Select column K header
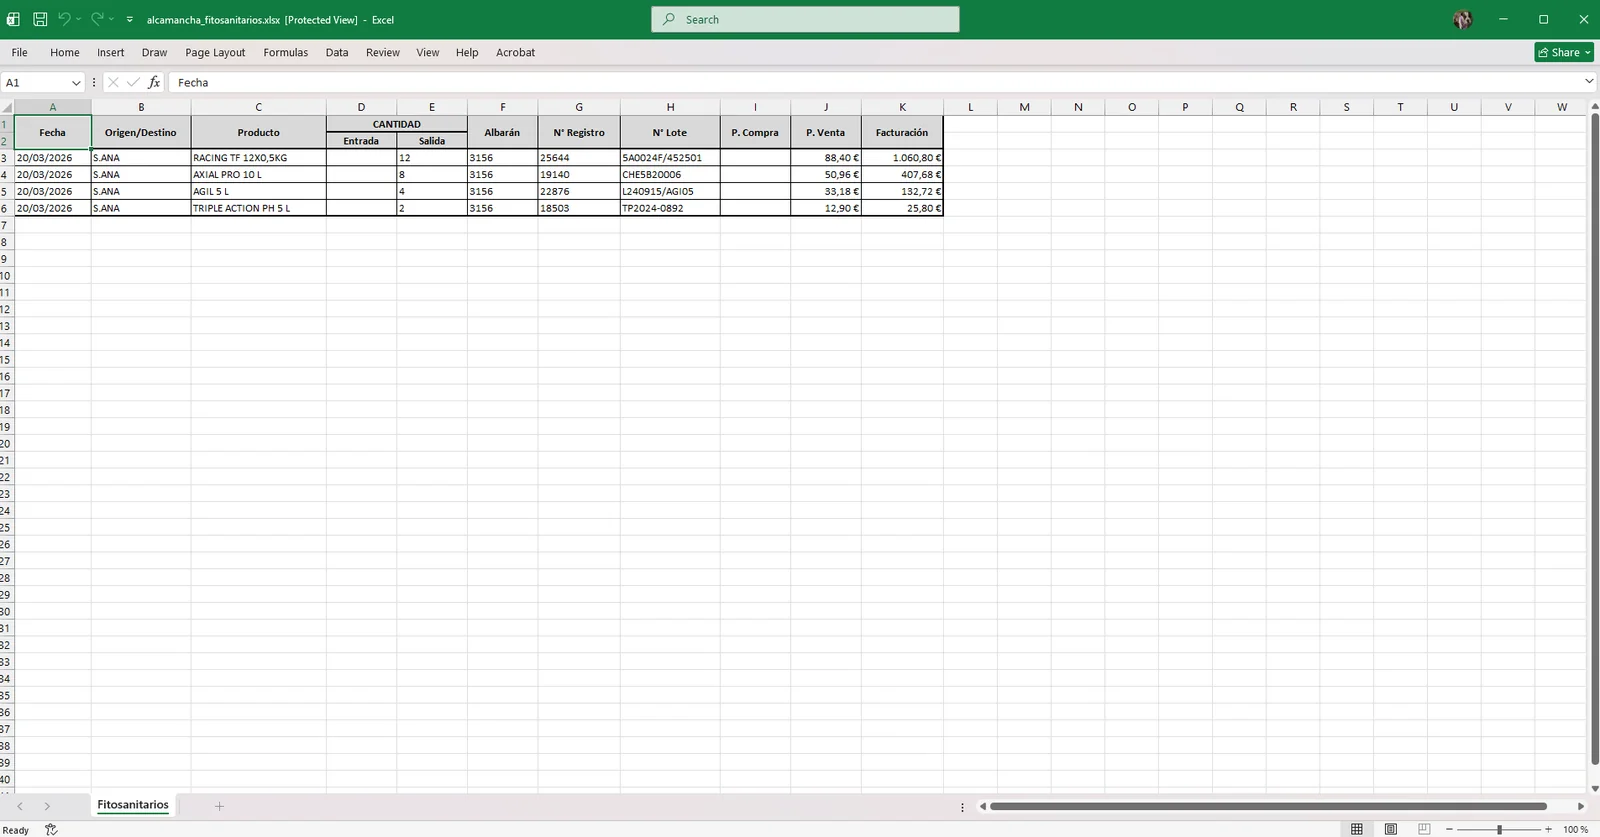1600x837 pixels. click(x=902, y=107)
